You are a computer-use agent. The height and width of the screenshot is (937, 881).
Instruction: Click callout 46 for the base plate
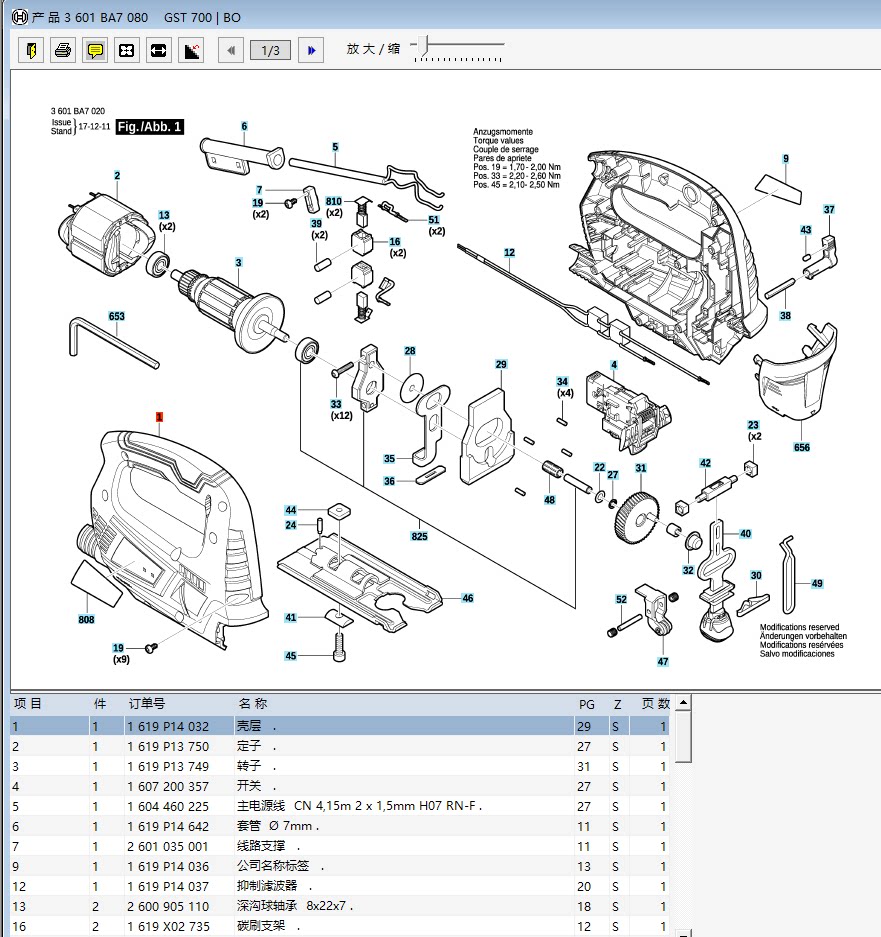point(467,598)
